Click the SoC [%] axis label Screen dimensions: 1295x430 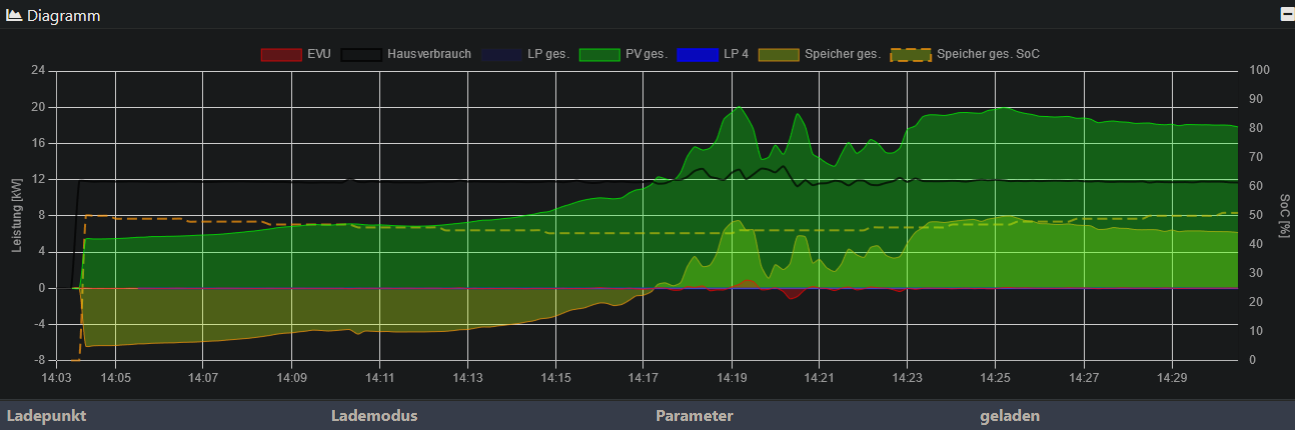point(1283,215)
